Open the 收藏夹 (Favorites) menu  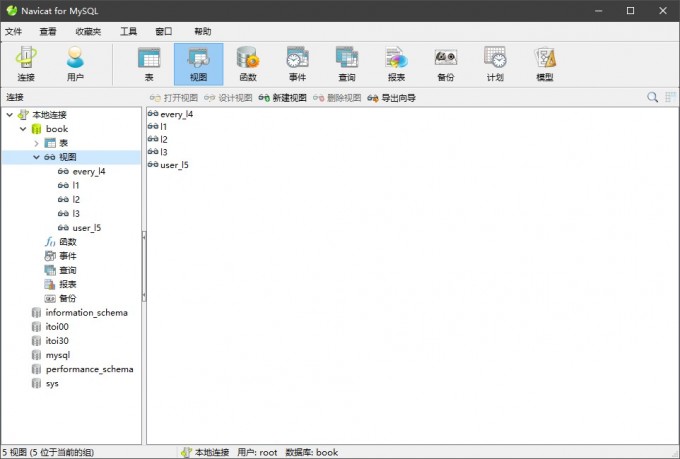88,32
